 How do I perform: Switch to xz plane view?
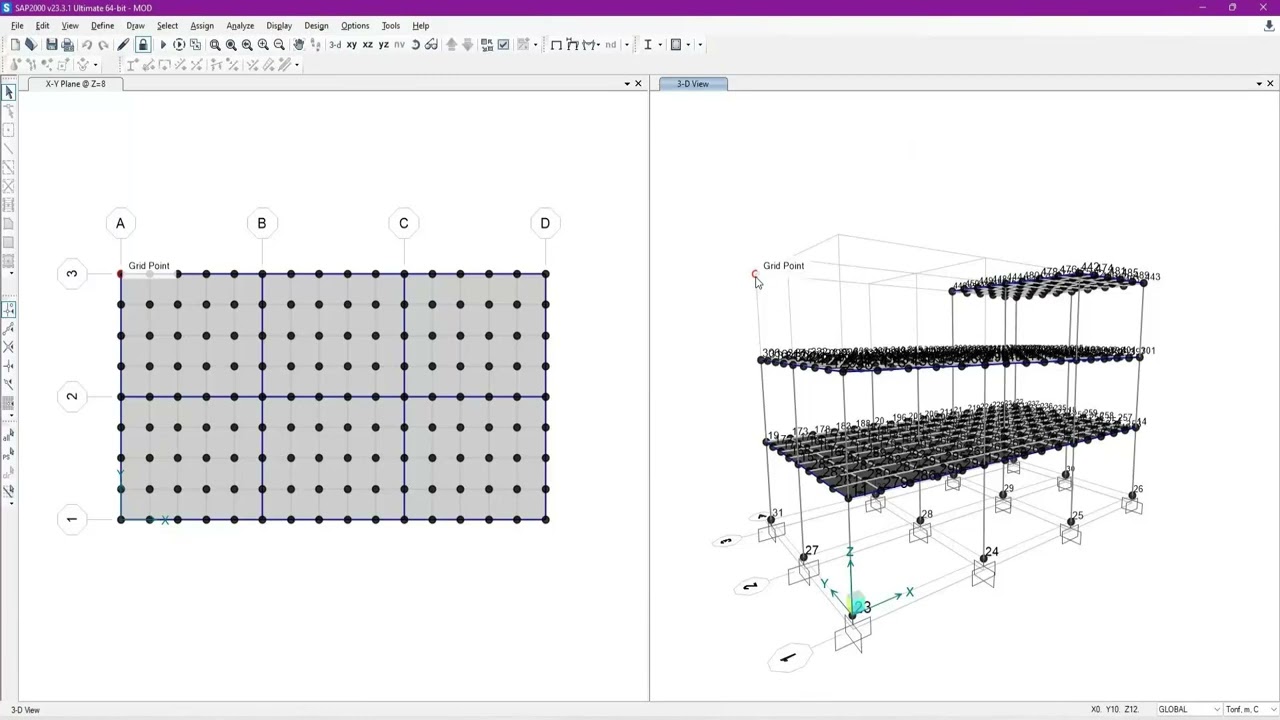click(367, 44)
